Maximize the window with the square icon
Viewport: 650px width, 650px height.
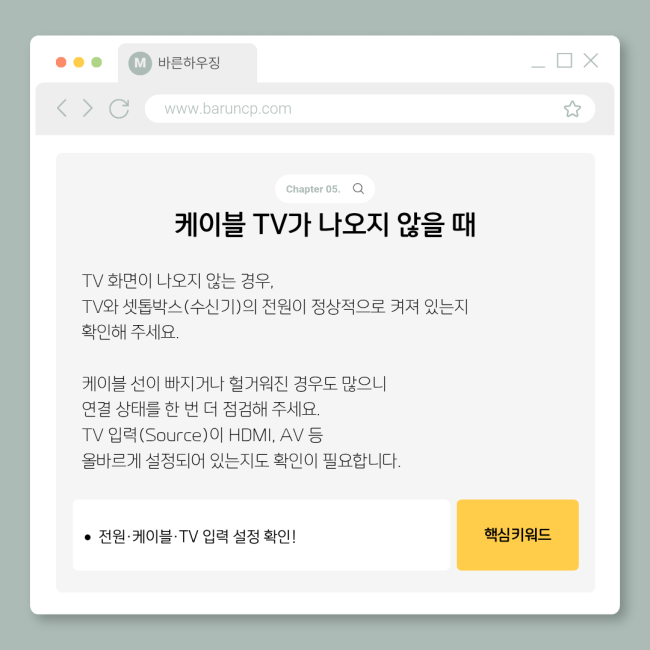[x=564, y=60]
